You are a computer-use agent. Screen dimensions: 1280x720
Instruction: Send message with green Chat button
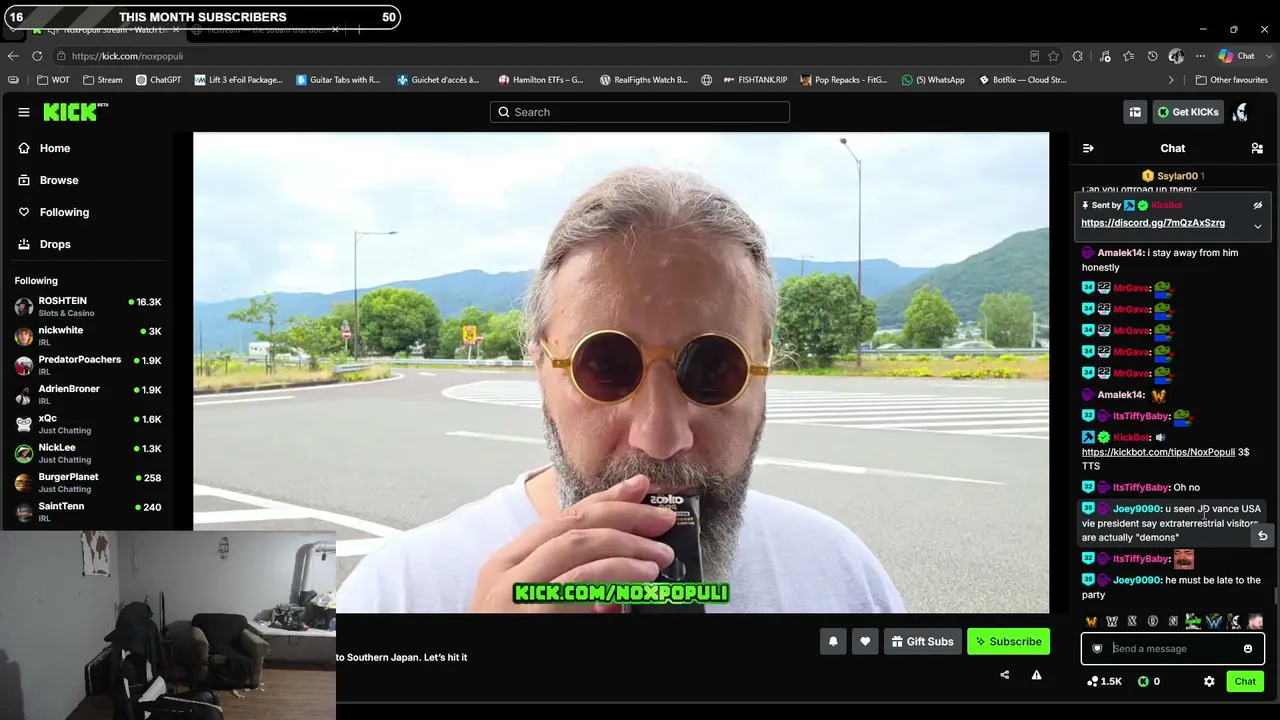[x=1245, y=681]
